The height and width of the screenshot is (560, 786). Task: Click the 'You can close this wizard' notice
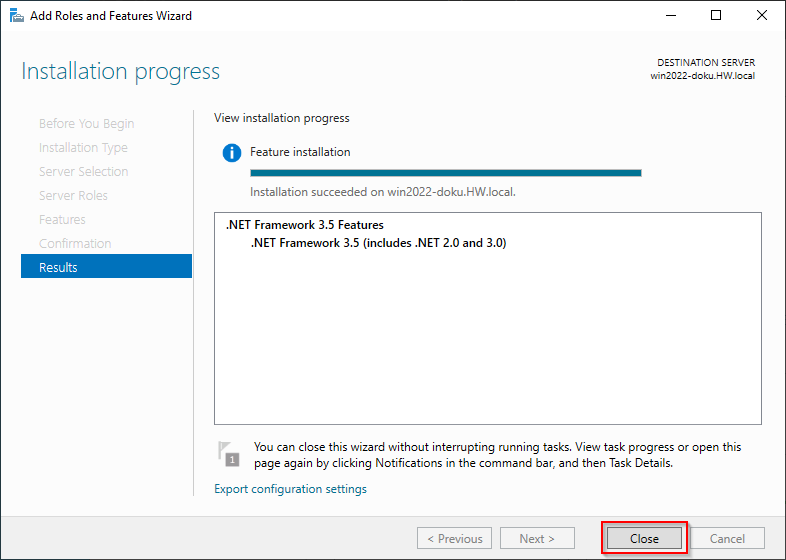point(497,455)
